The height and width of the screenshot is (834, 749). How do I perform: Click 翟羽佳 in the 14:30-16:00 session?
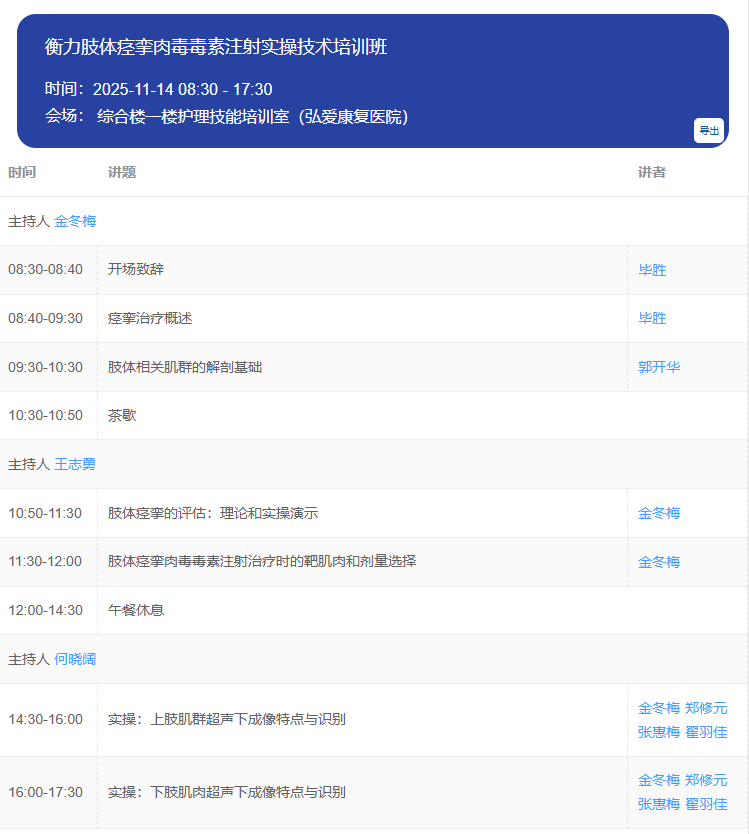[706, 732]
